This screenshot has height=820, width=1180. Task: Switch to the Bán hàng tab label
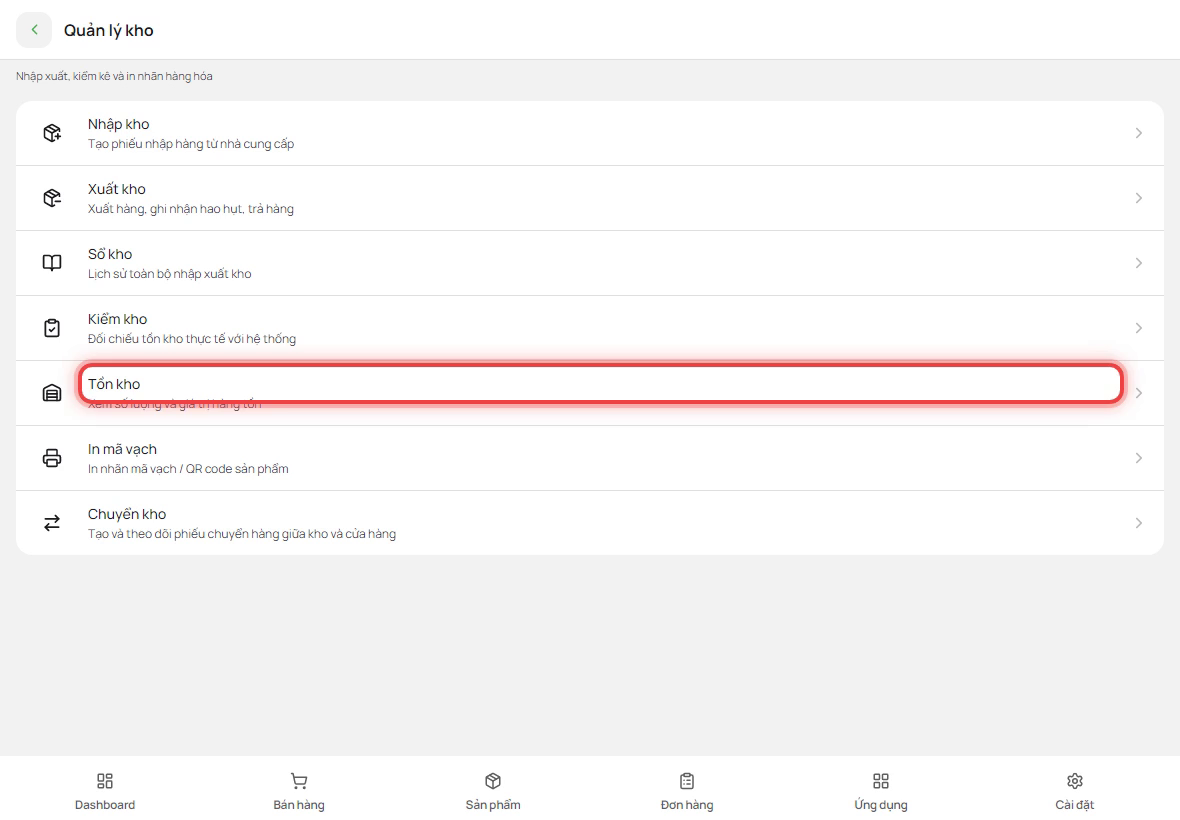click(x=299, y=805)
